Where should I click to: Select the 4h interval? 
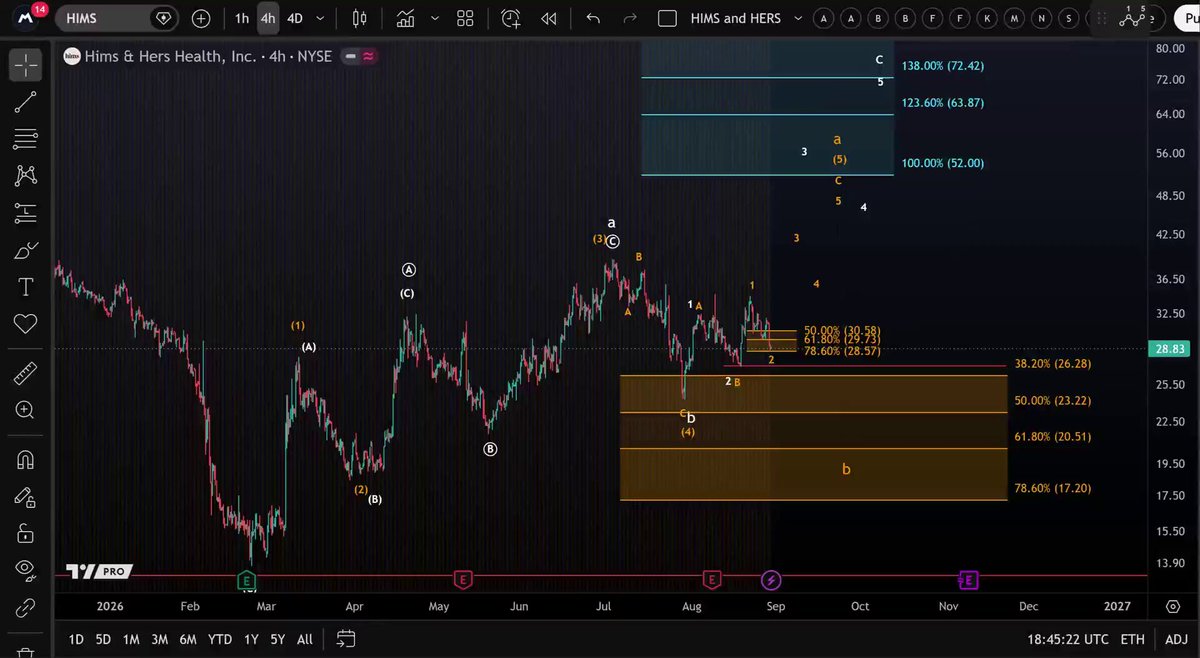pos(268,18)
